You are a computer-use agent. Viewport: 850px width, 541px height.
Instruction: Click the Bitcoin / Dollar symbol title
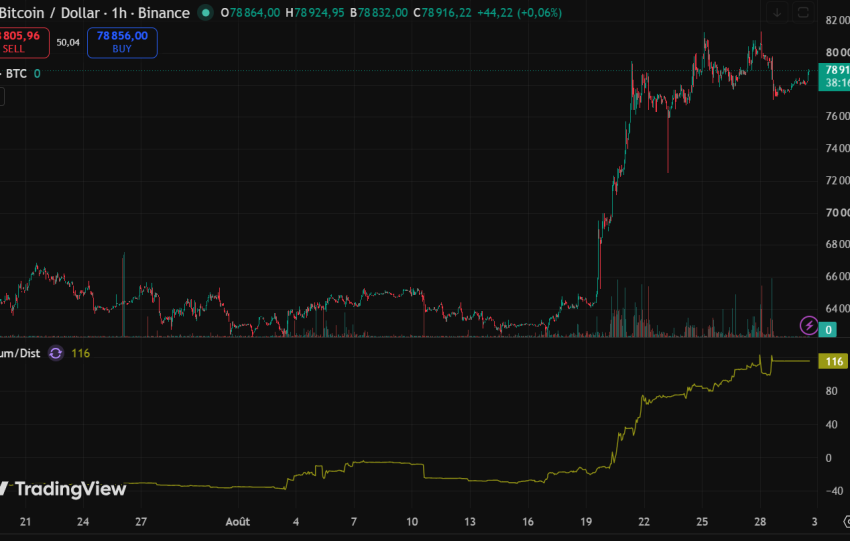coord(95,13)
